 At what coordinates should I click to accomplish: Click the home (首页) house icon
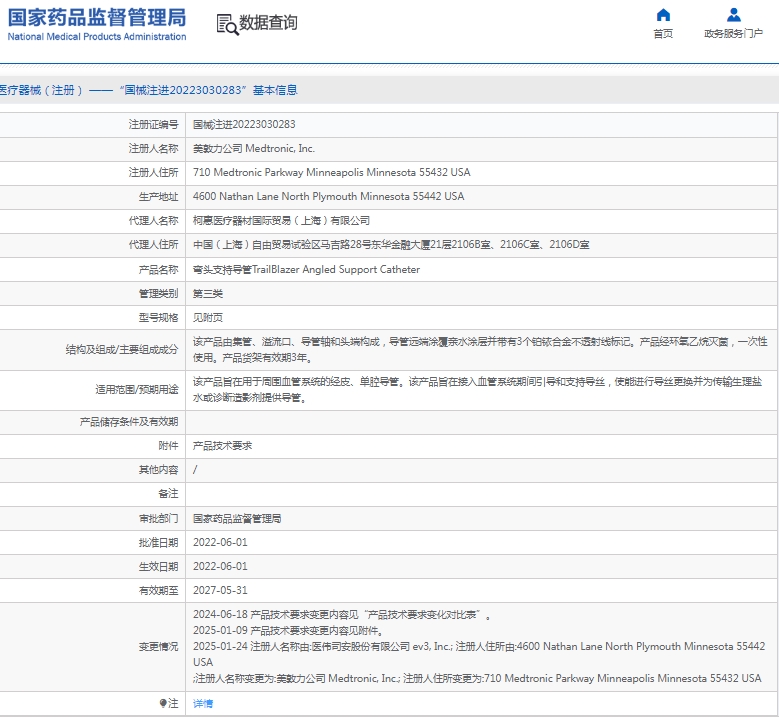(x=663, y=15)
